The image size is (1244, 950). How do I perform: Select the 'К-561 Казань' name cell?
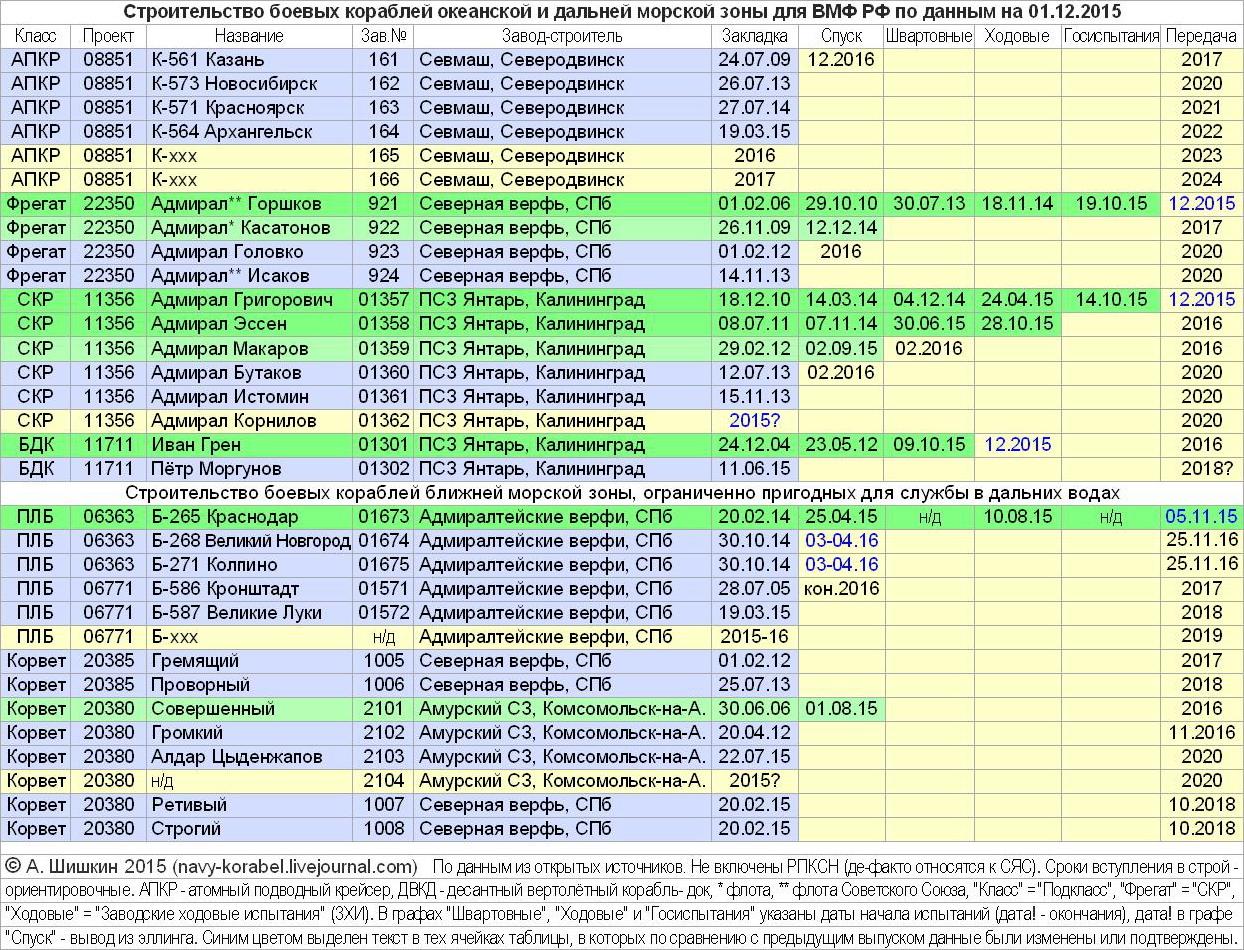click(x=208, y=60)
